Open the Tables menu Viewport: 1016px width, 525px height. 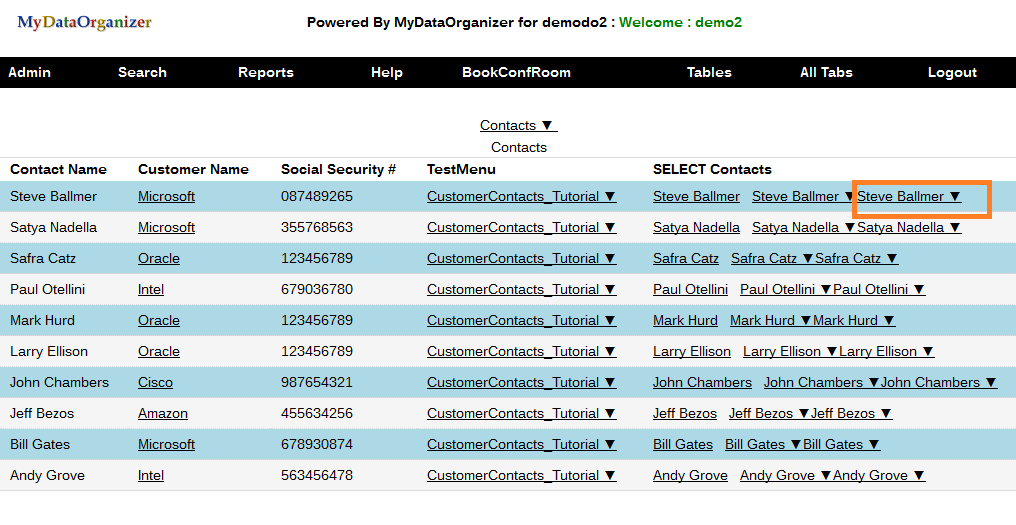(x=709, y=72)
